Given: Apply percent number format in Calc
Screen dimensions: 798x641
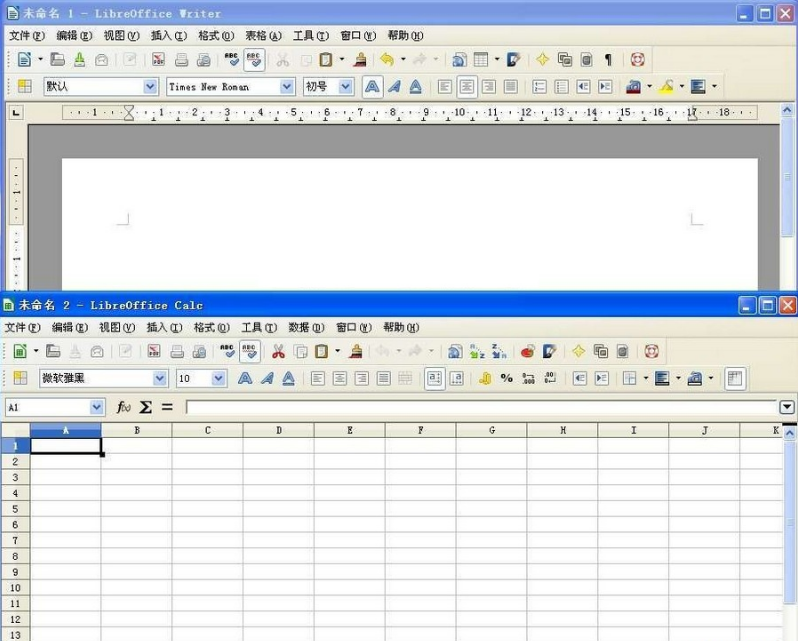Looking at the screenshot, I should (x=506, y=378).
